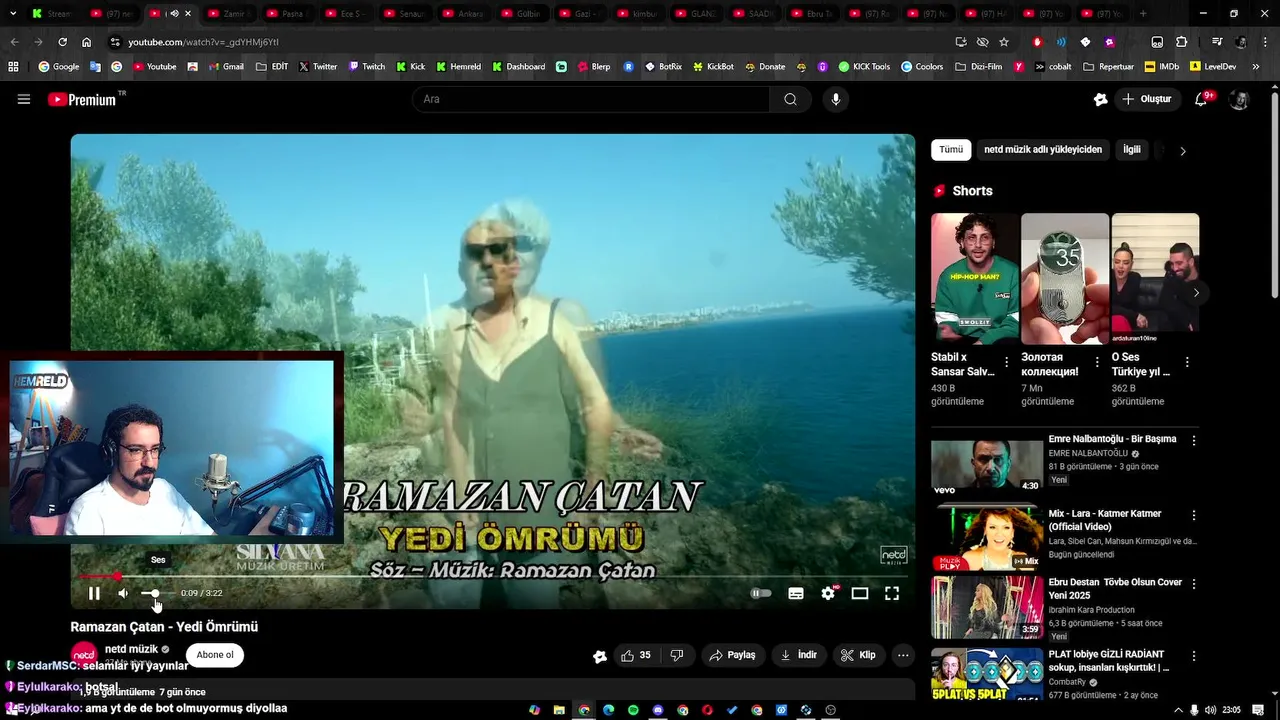This screenshot has width=1280, height=720.
Task: Click the Paylaş share button
Action: tap(732, 655)
